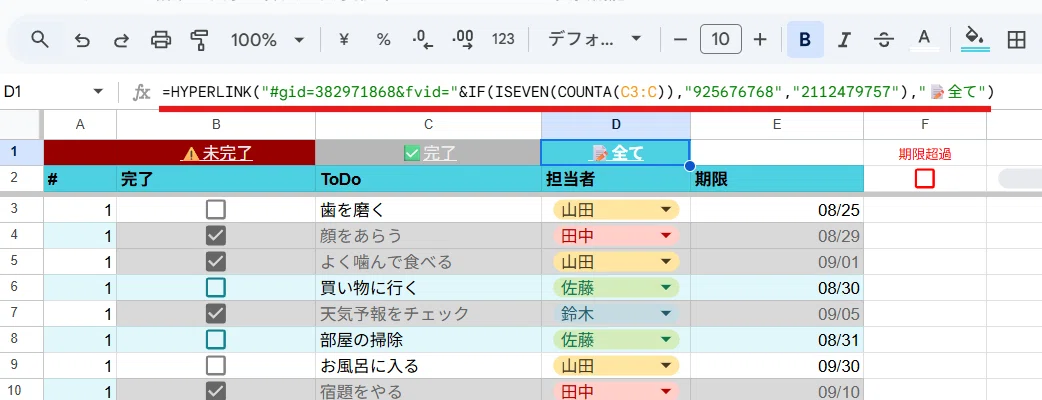
Task: Select the 部屋の掃除 task cell
Action: pos(428,340)
